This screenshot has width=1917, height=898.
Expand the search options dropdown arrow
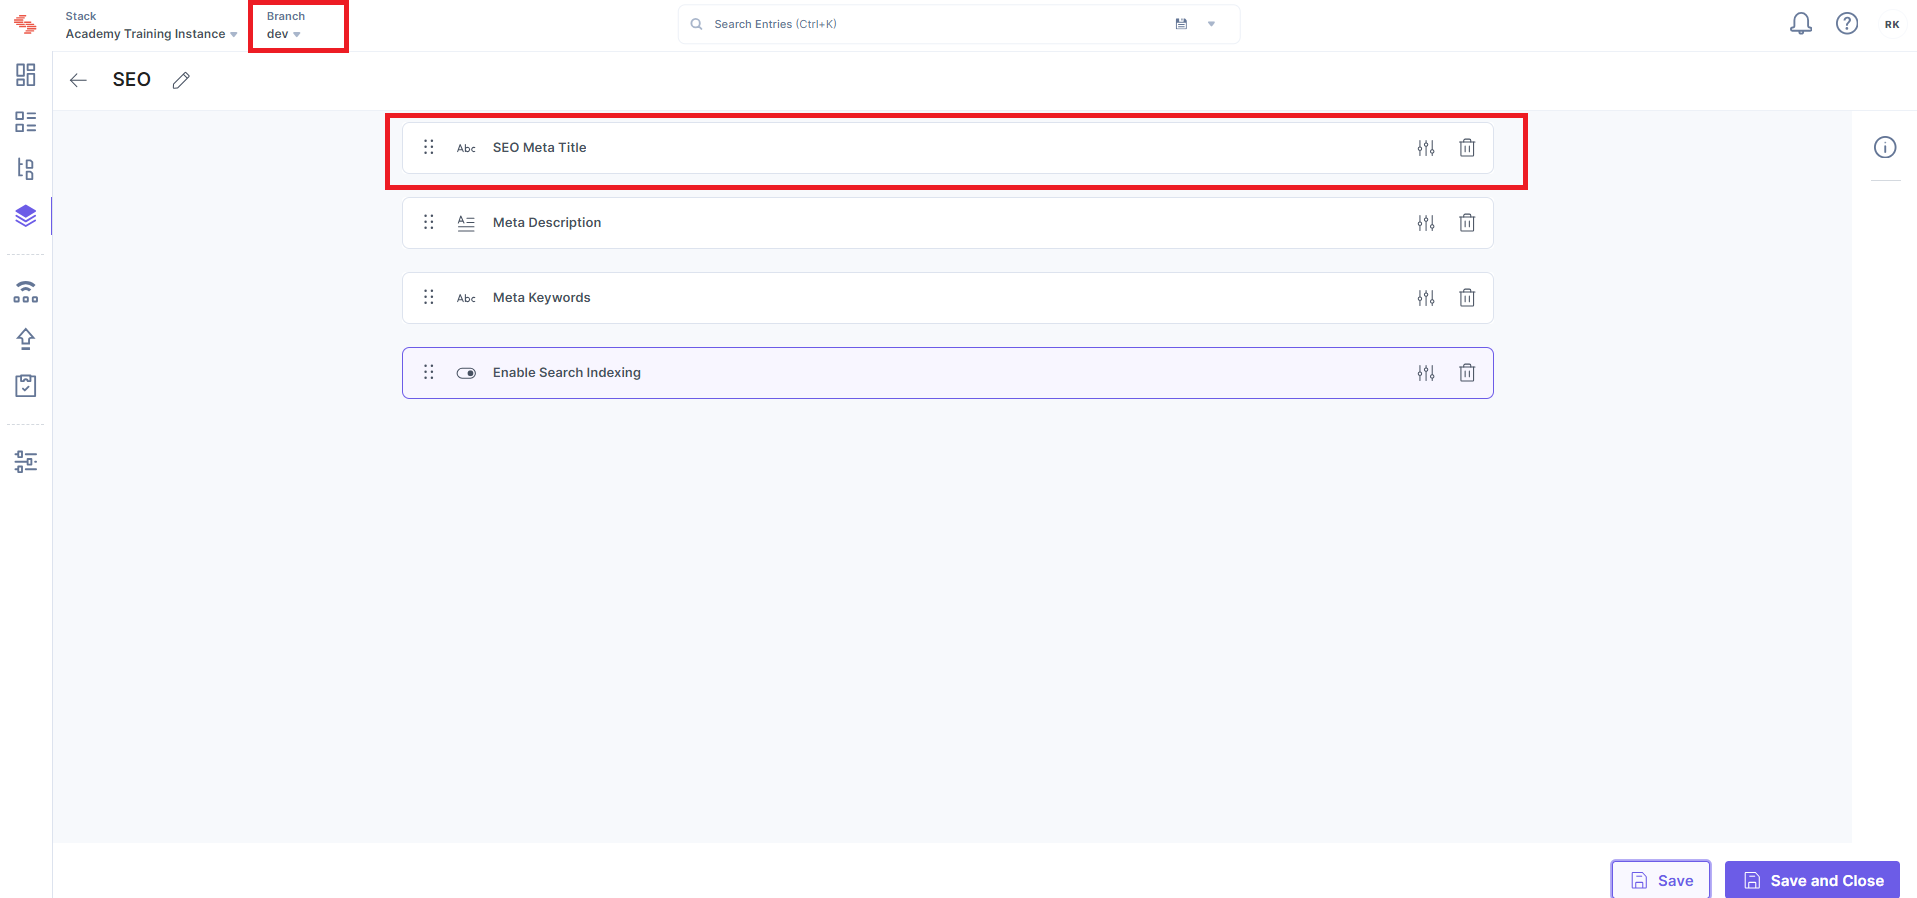point(1211,24)
